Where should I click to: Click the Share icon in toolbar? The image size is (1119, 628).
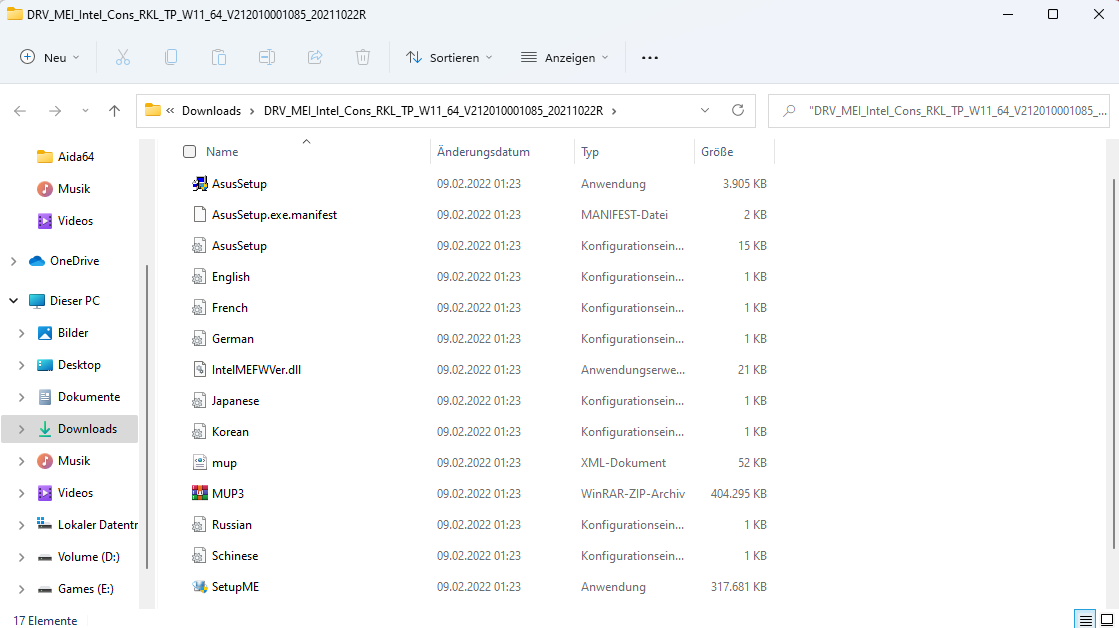(315, 58)
